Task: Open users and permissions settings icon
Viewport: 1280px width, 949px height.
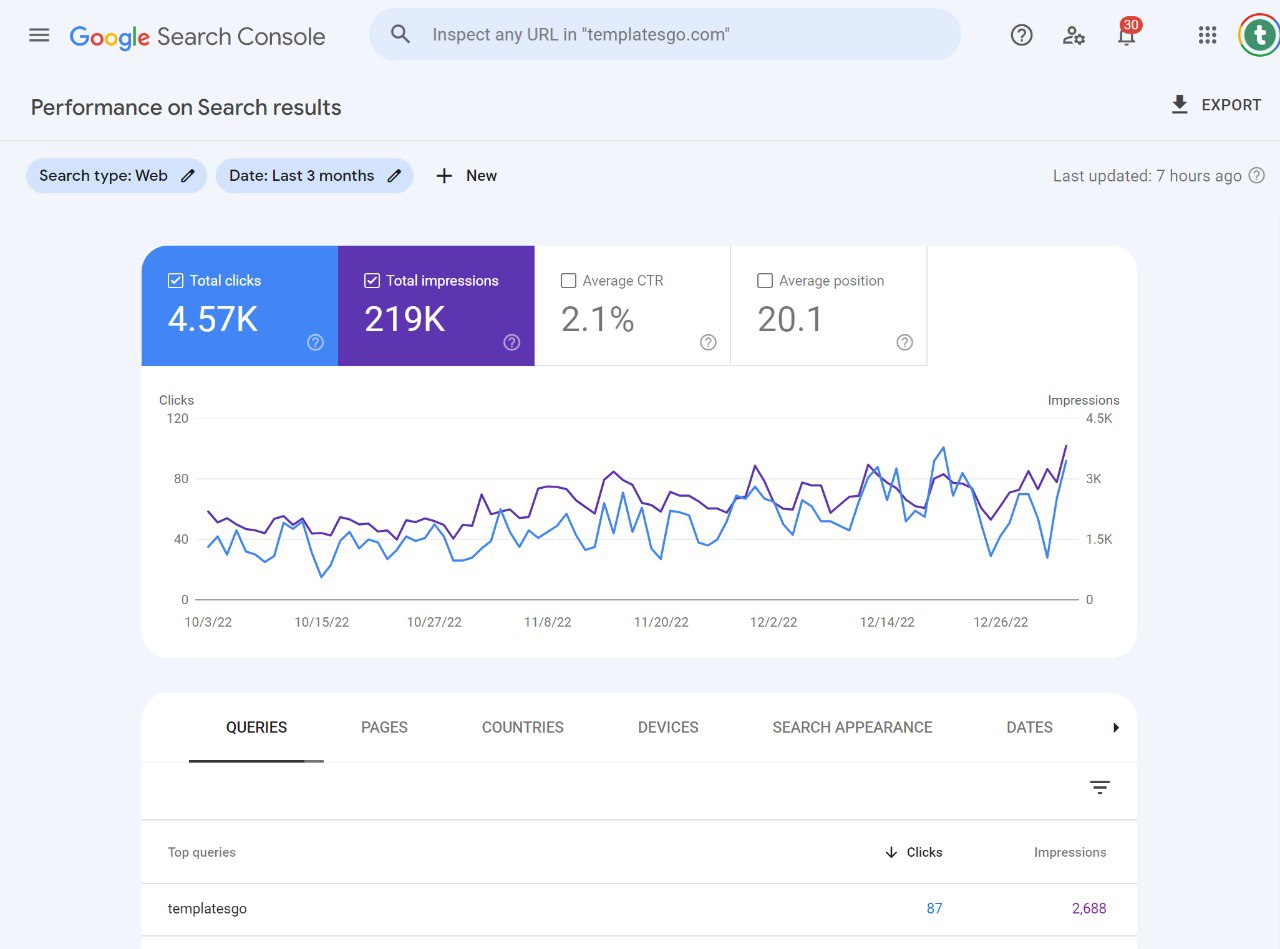Action: coord(1074,35)
